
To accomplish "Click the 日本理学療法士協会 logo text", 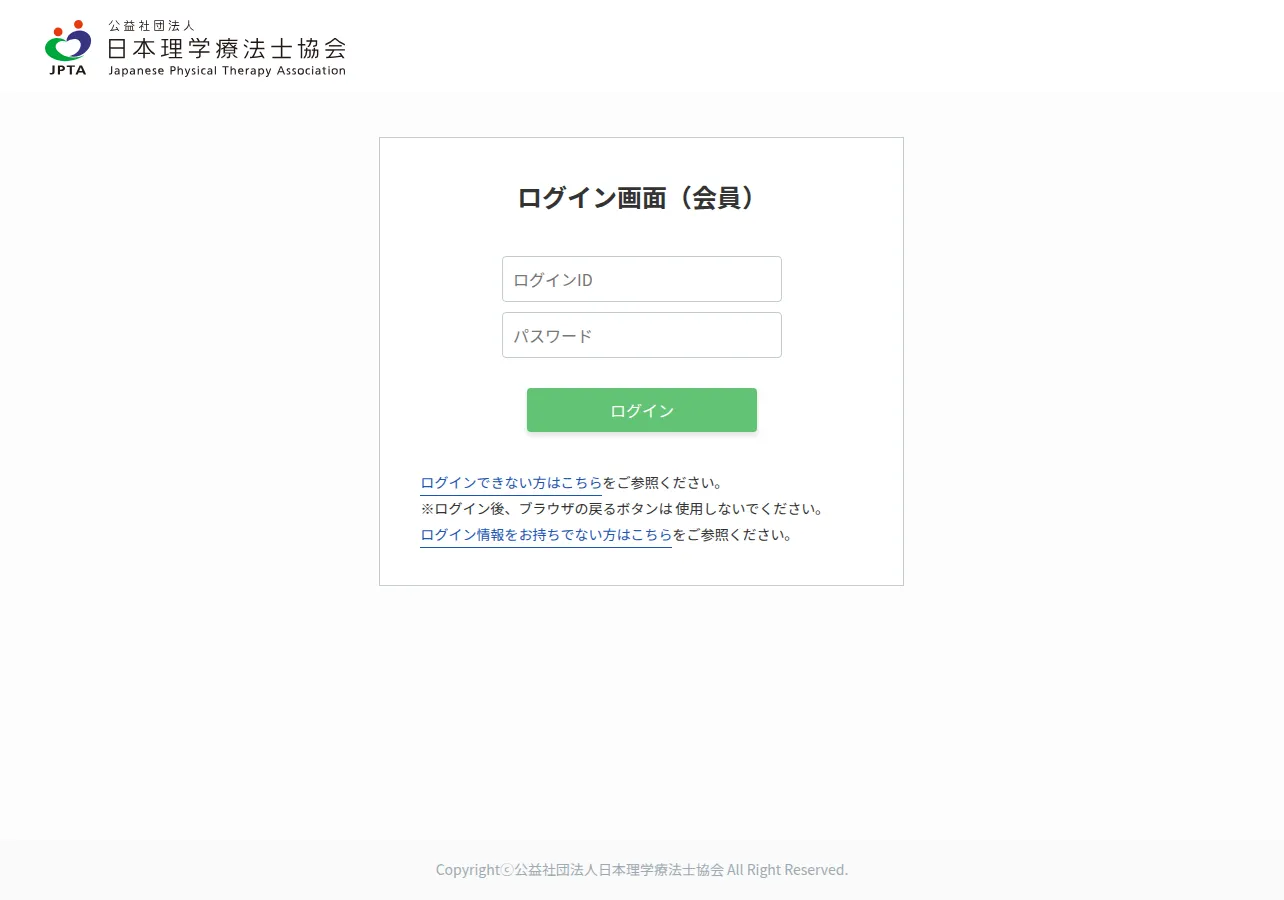I will [x=227, y=48].
